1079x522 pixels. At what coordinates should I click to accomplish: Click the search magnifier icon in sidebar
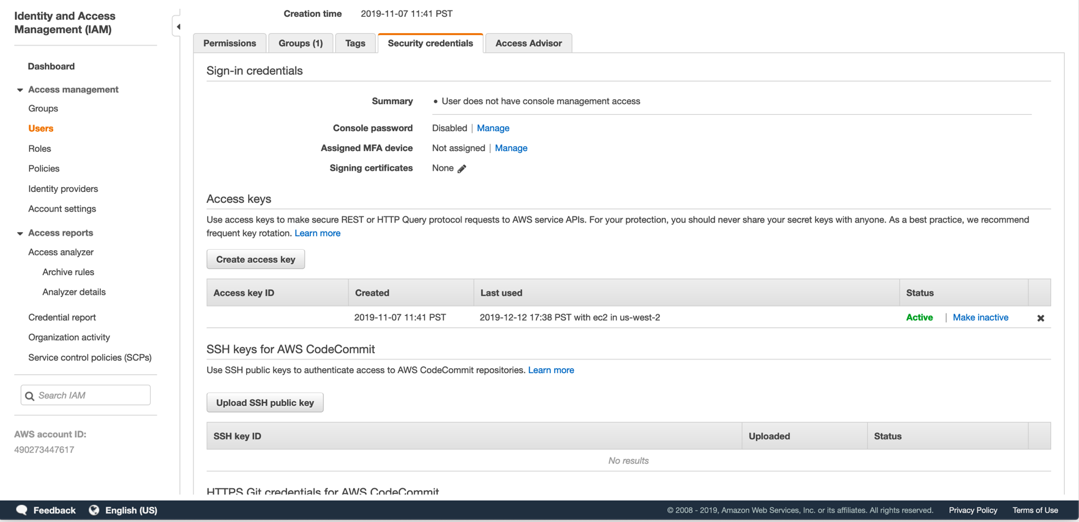click(x=29, y=396)
